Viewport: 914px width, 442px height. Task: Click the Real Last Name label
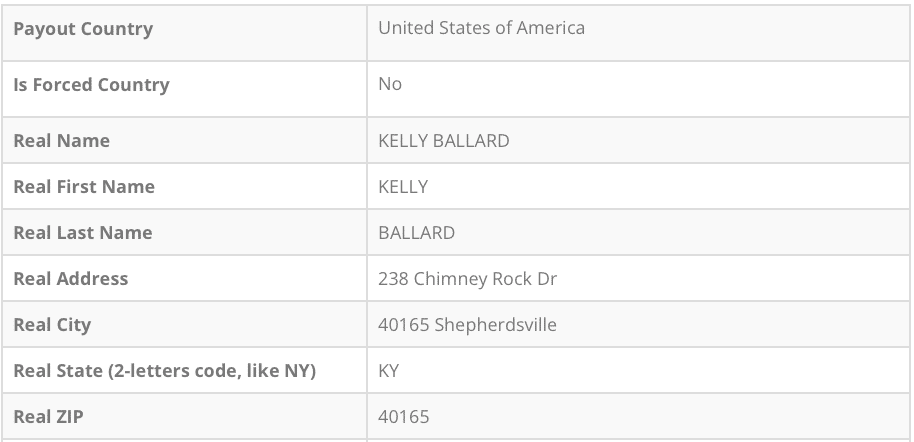[83, 233]
